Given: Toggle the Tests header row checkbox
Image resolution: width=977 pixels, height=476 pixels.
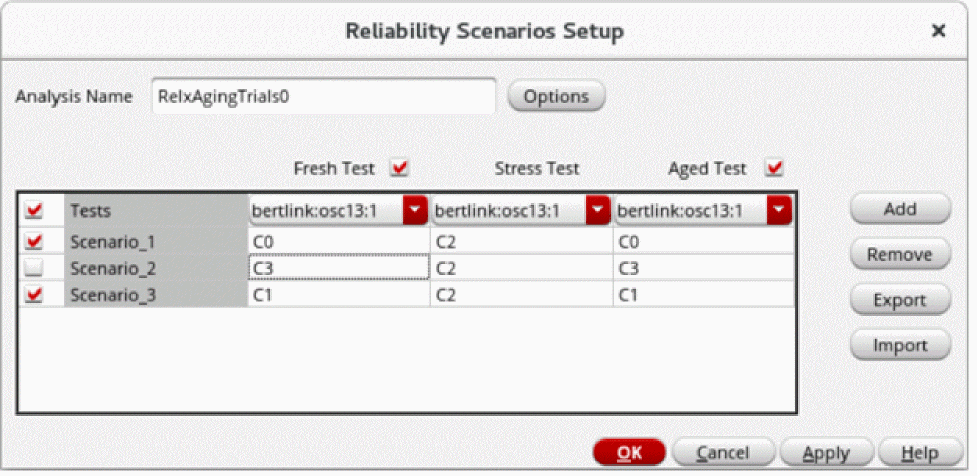Looking at the screenshot, I should pyautogui.click(x=35, y=211).
